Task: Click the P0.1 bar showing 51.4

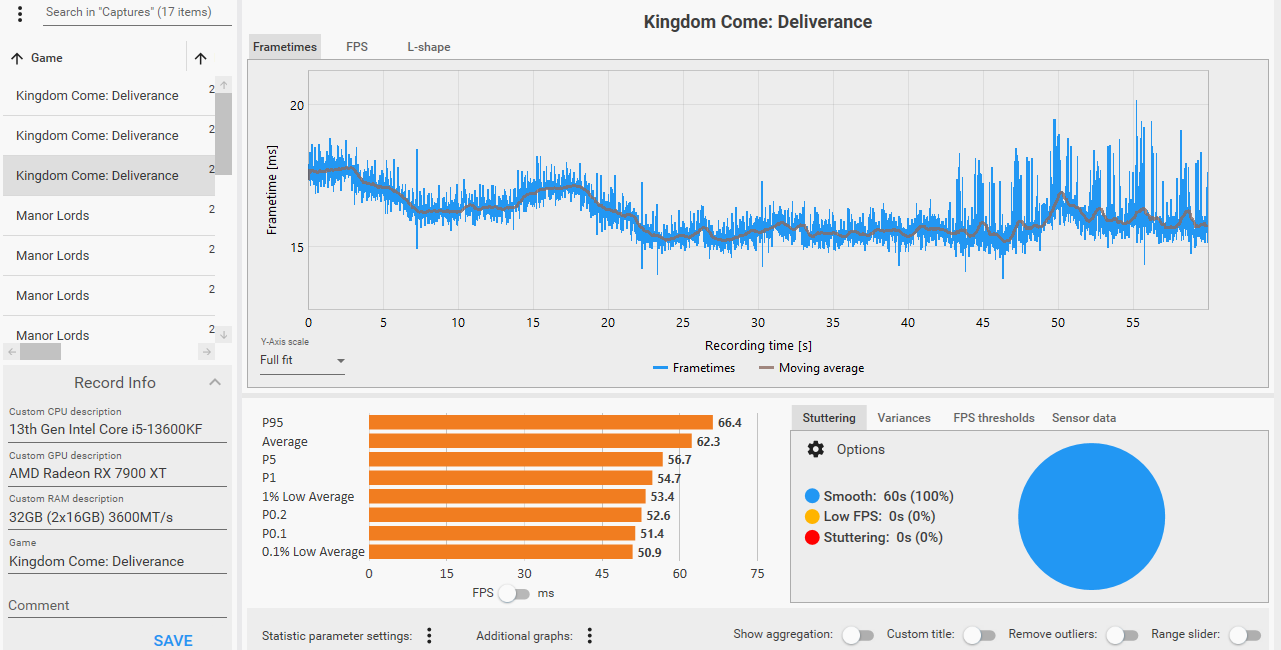Action: point(502,533)
